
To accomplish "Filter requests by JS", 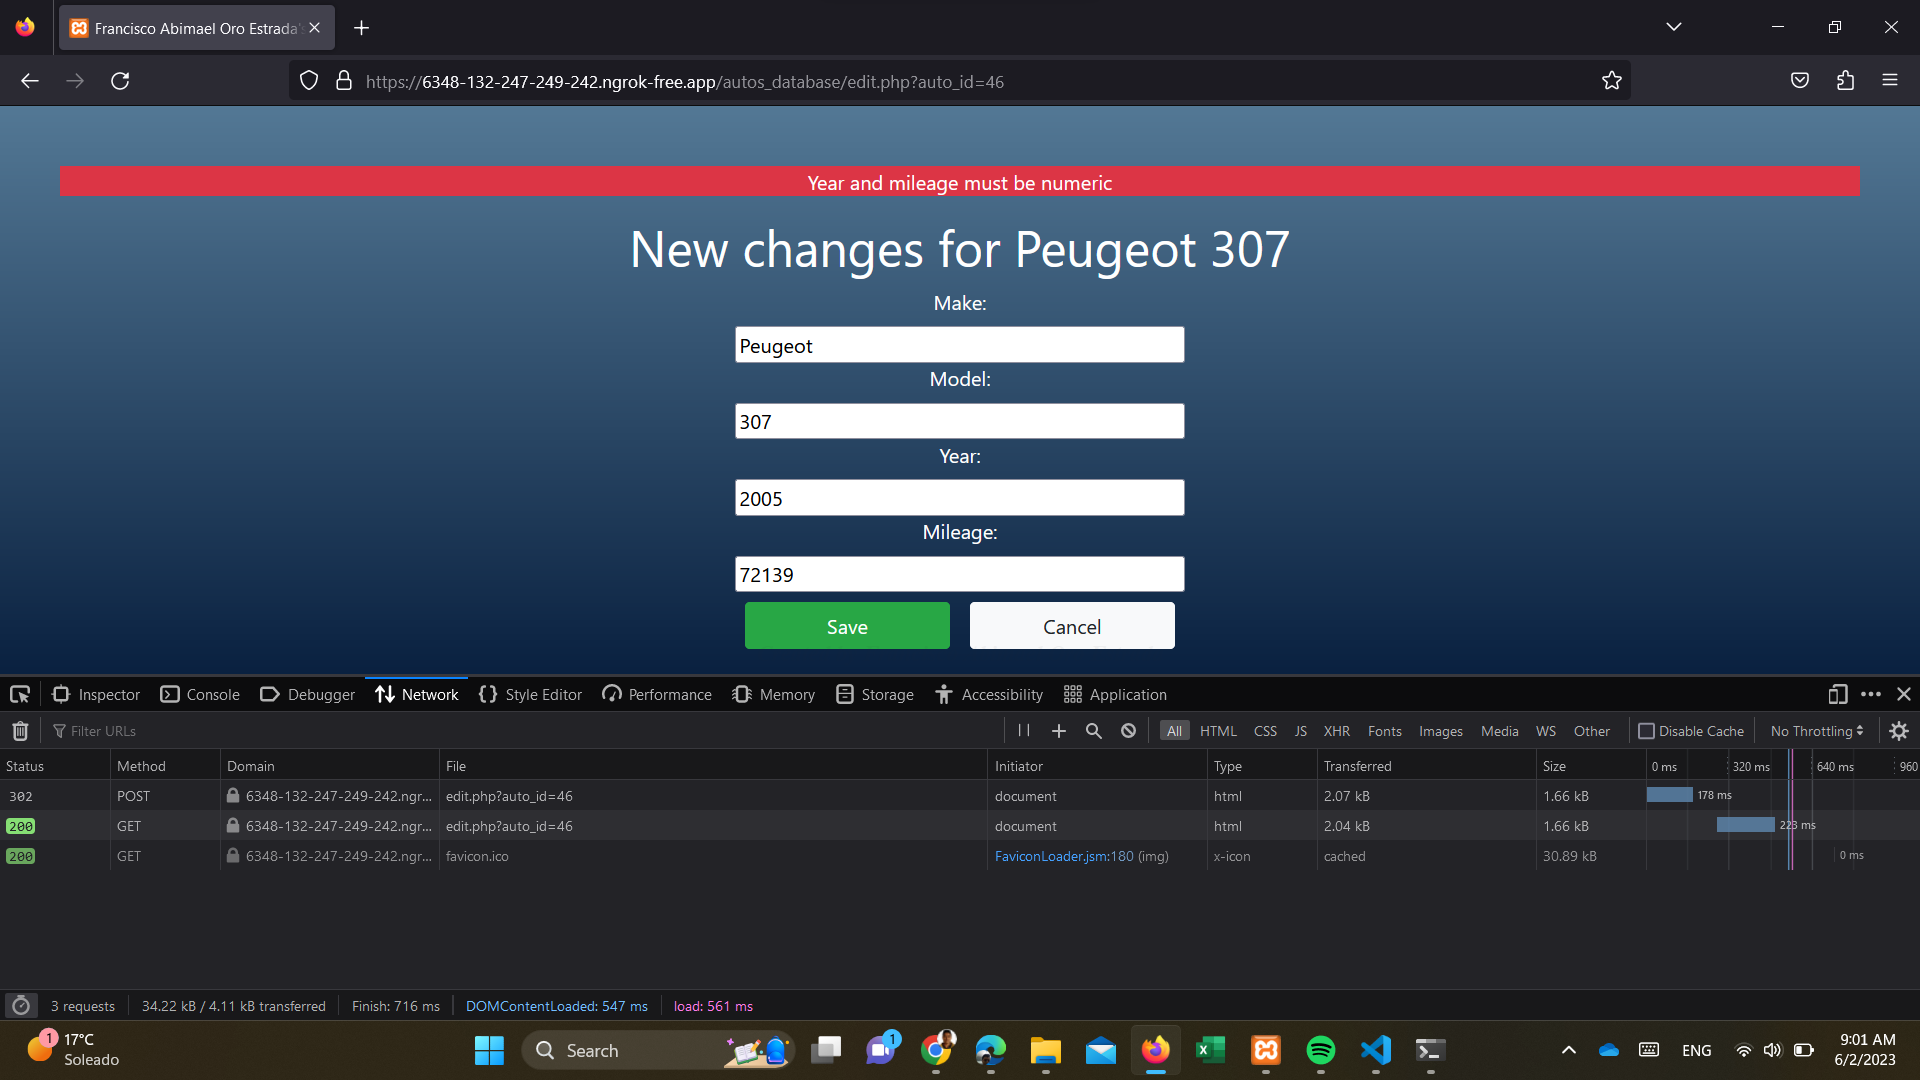I will pyautogui.click(x=1301, y=731).
